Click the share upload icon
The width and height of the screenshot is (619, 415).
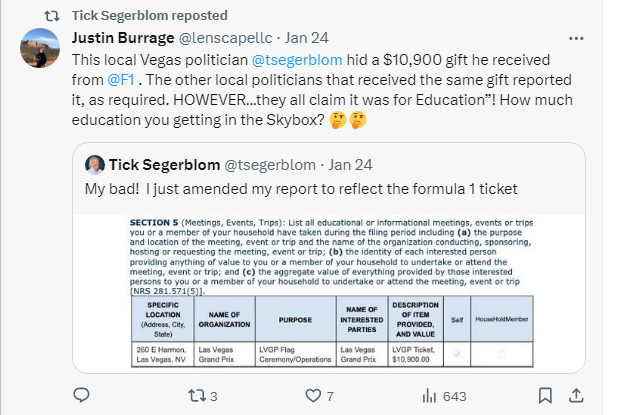point(577,396)
